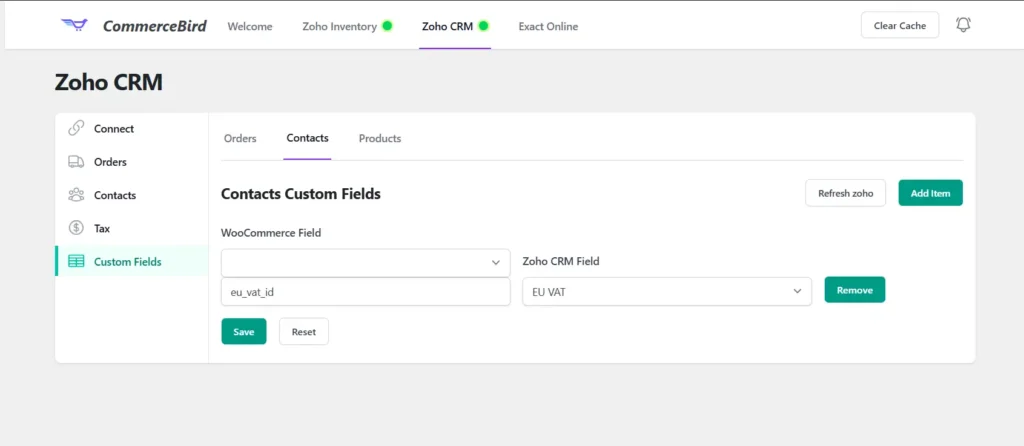1024x446 pixels.
Task: Click the Tax dollar icon
Action: pos(76,228)
